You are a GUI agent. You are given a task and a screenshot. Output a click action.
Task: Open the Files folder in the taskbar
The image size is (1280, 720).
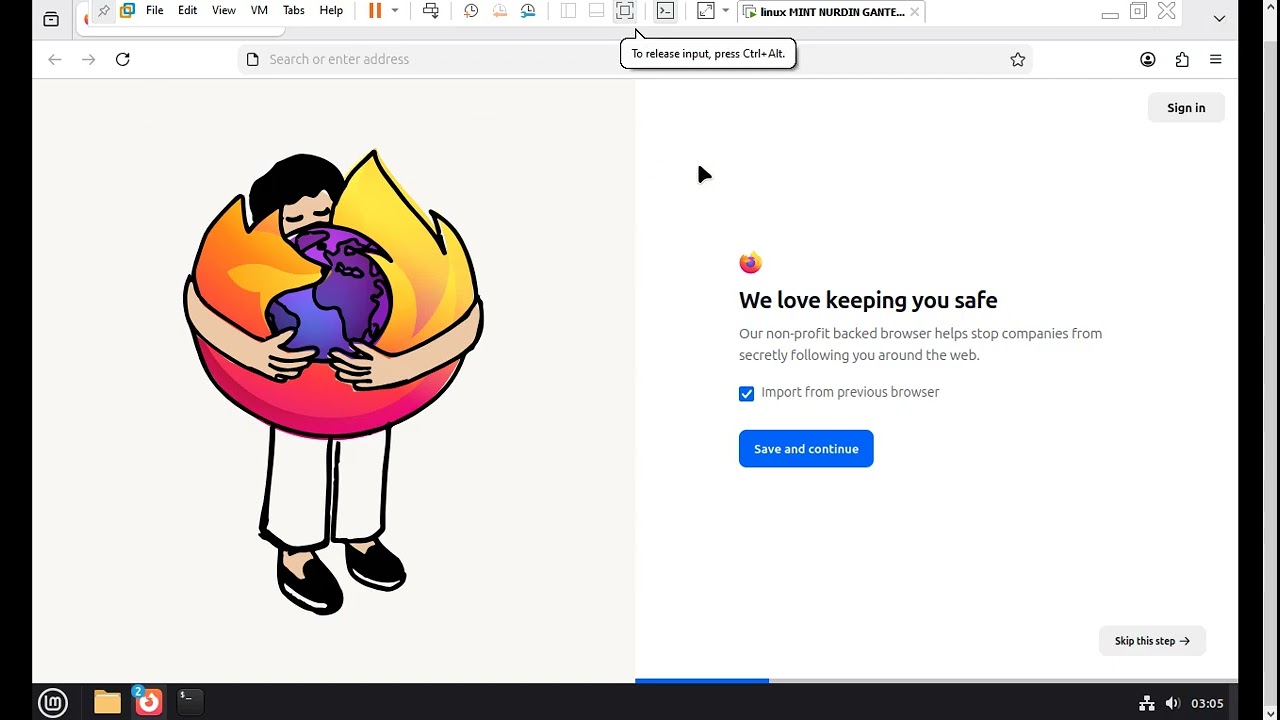(107, 703)
